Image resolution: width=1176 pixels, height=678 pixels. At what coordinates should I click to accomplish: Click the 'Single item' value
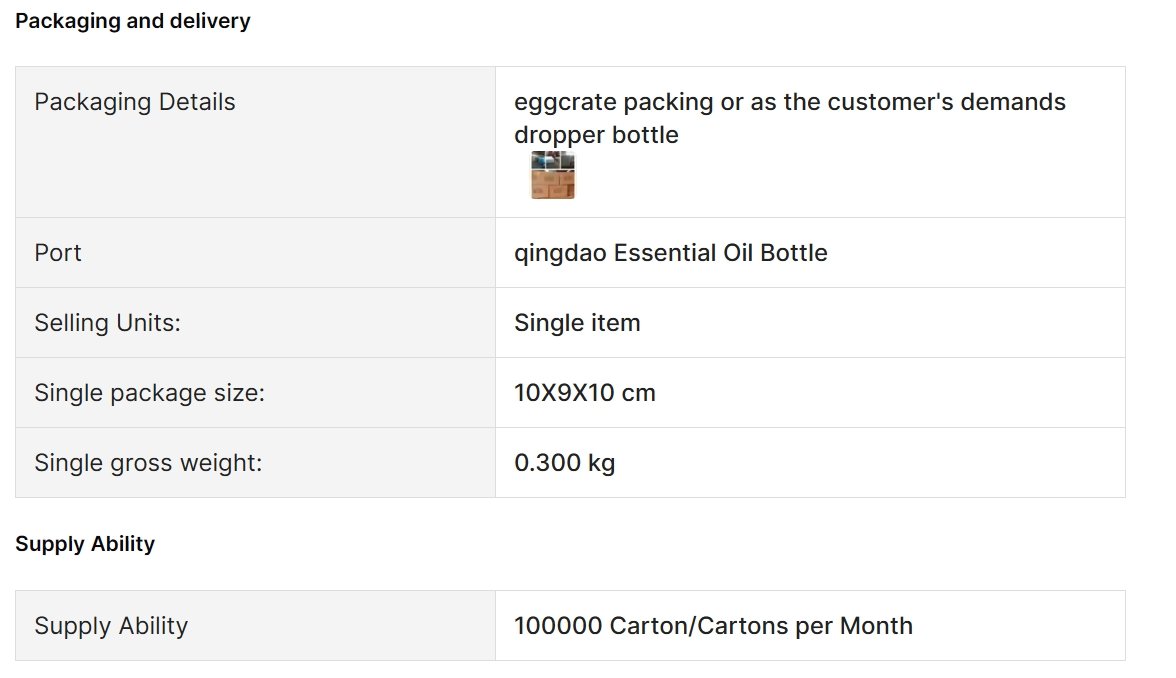[577, 322]
